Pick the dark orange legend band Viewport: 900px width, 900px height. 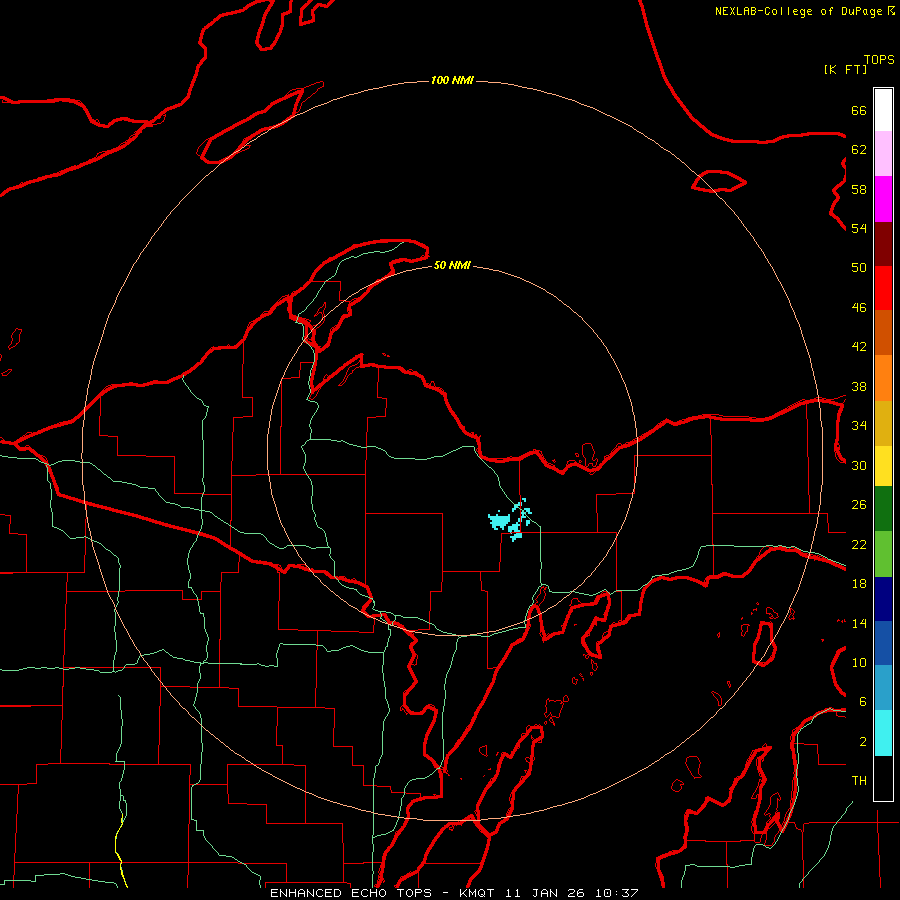(x=883, y=333)
